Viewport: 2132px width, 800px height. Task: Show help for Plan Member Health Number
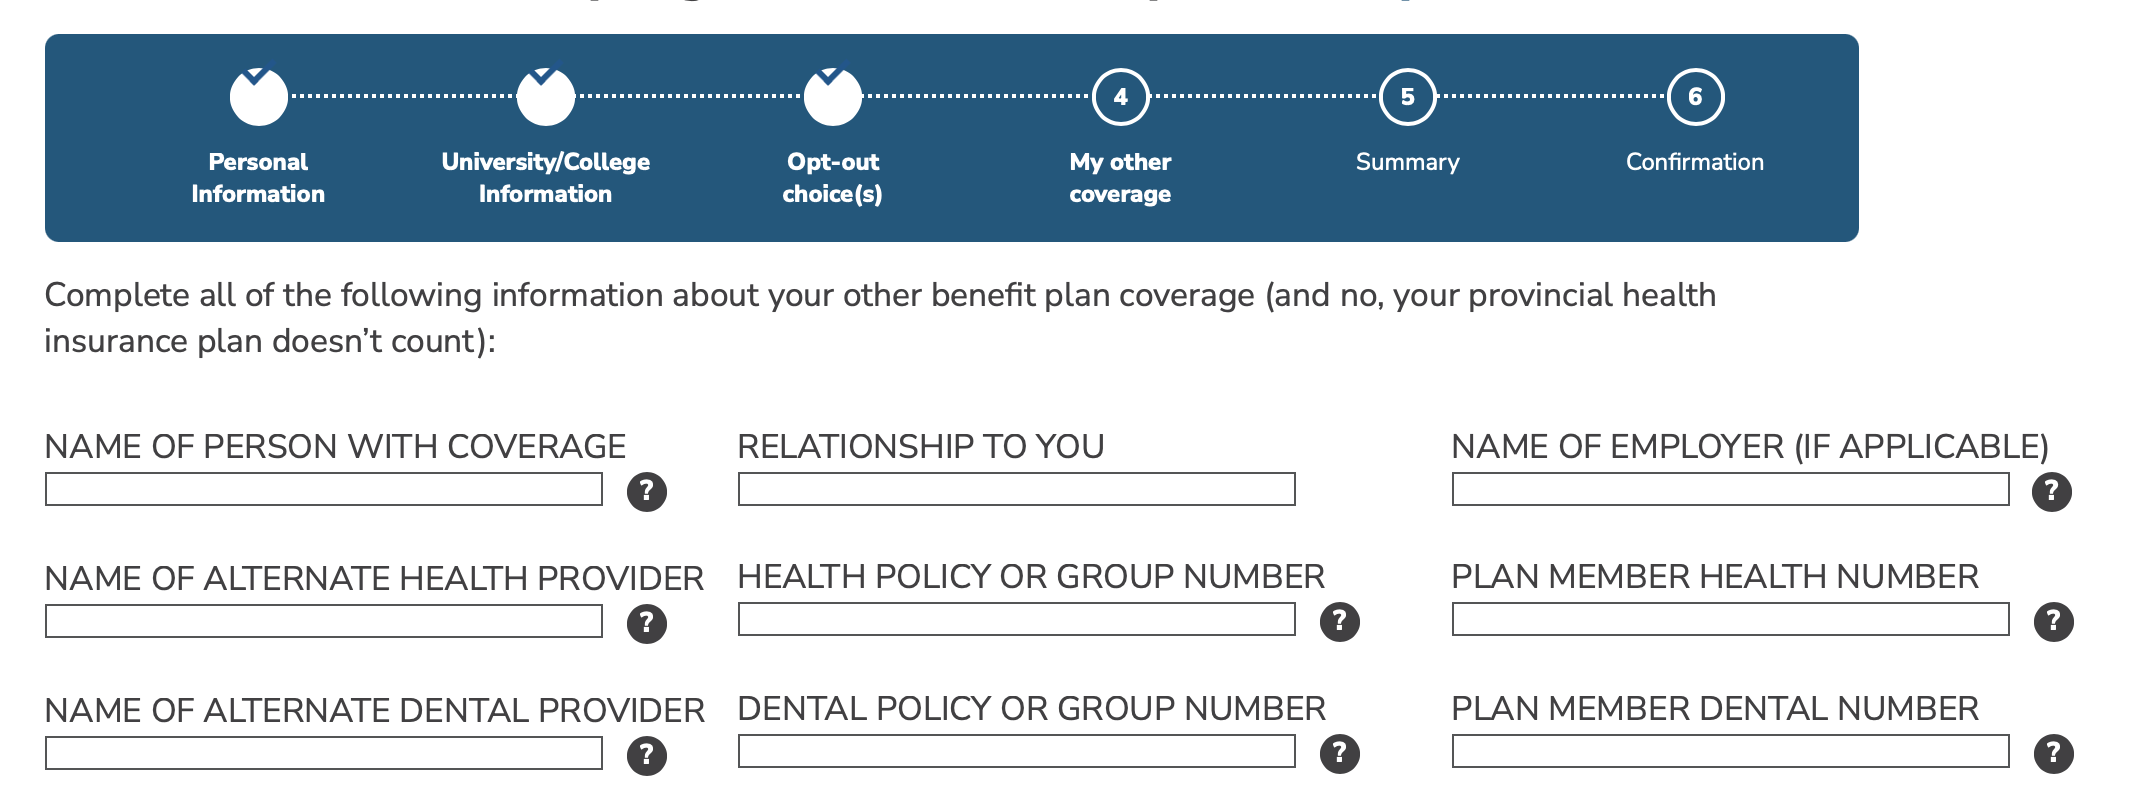2054,621
